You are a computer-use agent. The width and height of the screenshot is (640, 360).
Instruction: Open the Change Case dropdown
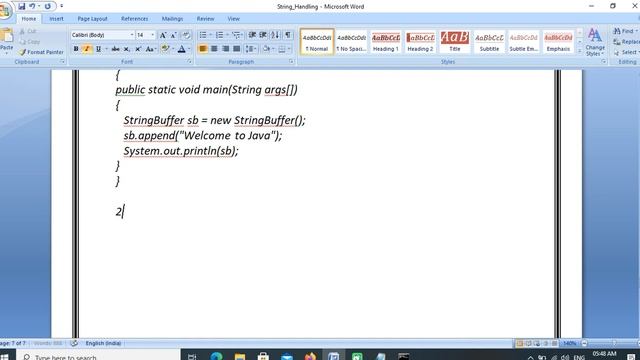click(x=151, y=49)
